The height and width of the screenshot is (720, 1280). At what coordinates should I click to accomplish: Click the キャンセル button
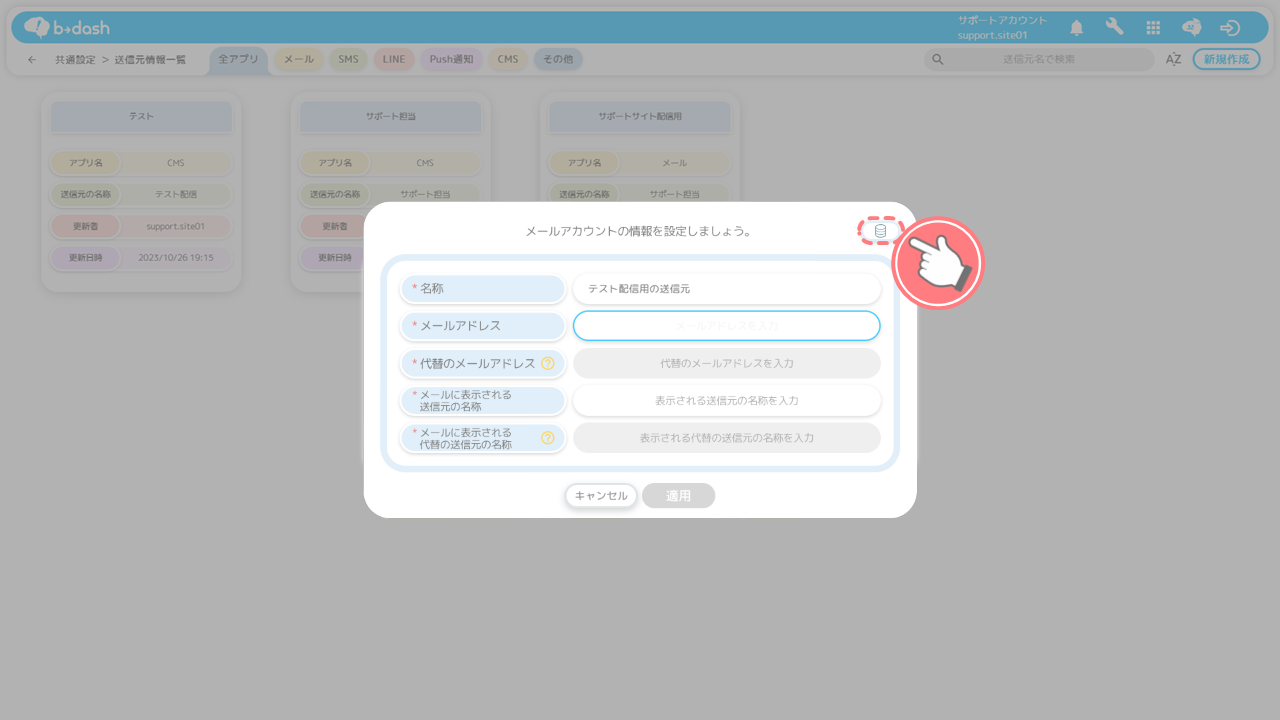point(601,495)
